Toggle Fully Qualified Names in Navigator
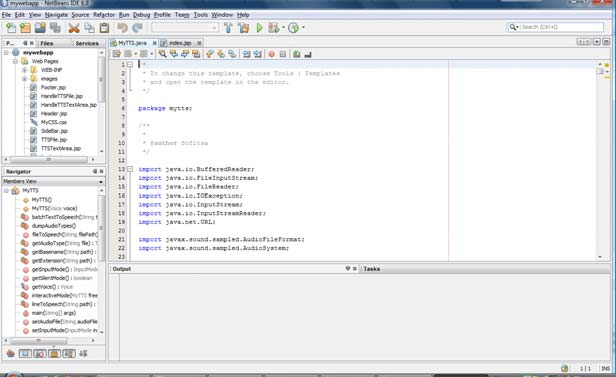 pyautogui.click(x=69, y=353)
